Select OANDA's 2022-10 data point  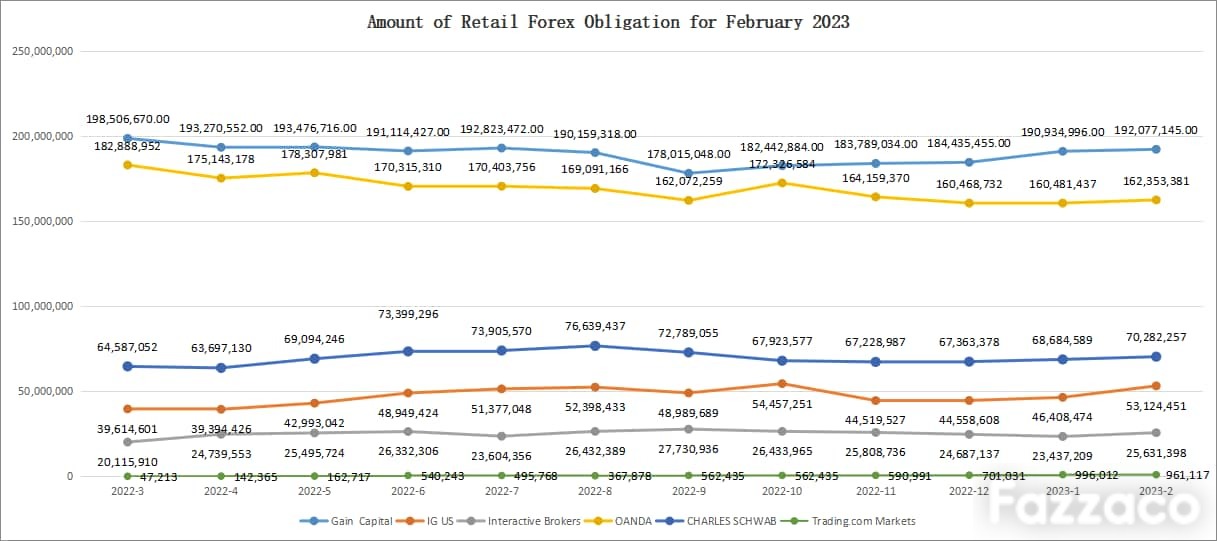pos(782,182)
